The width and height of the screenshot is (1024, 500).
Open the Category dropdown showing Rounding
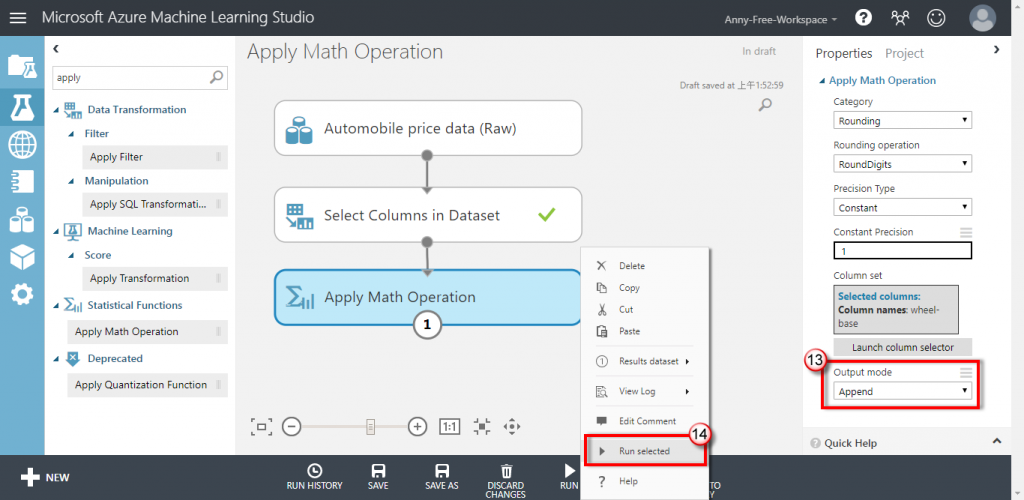click(x=903, y=121)
